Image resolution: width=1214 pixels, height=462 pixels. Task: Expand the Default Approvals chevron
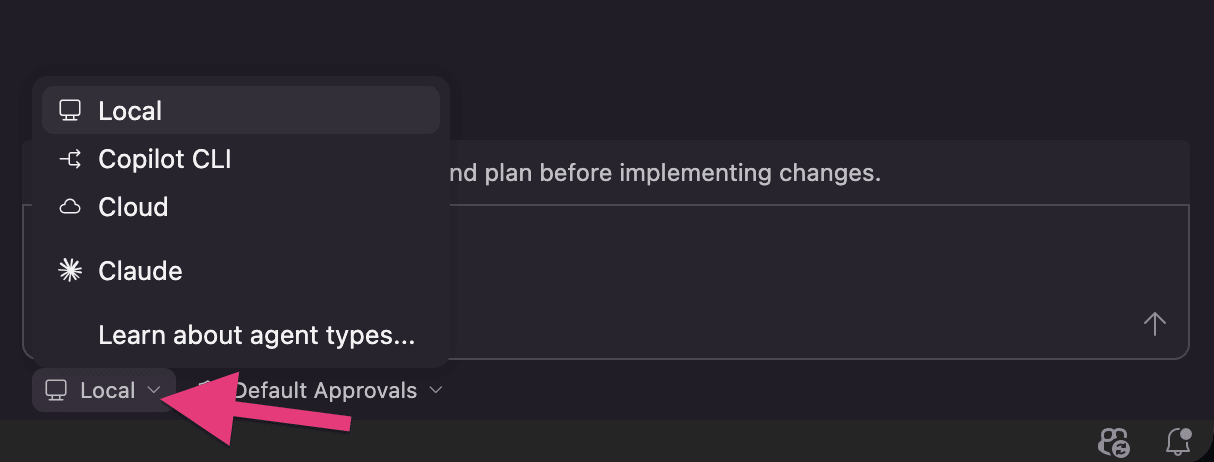(436, 390)
